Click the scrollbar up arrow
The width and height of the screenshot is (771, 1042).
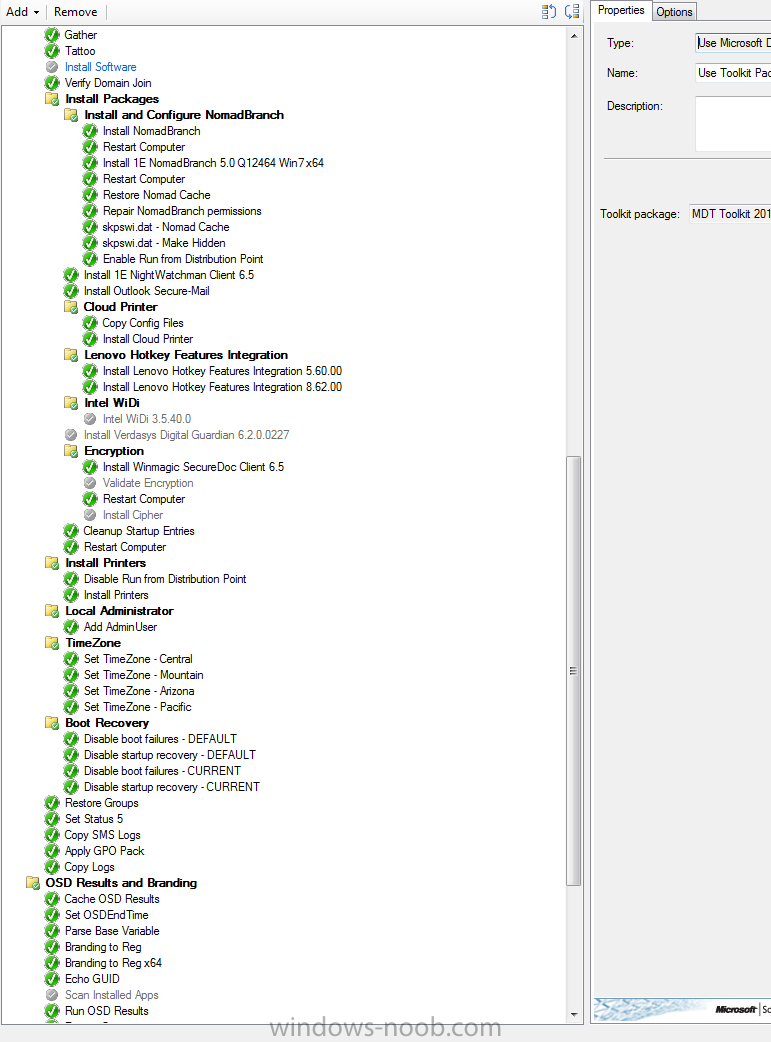click(574, 36)
